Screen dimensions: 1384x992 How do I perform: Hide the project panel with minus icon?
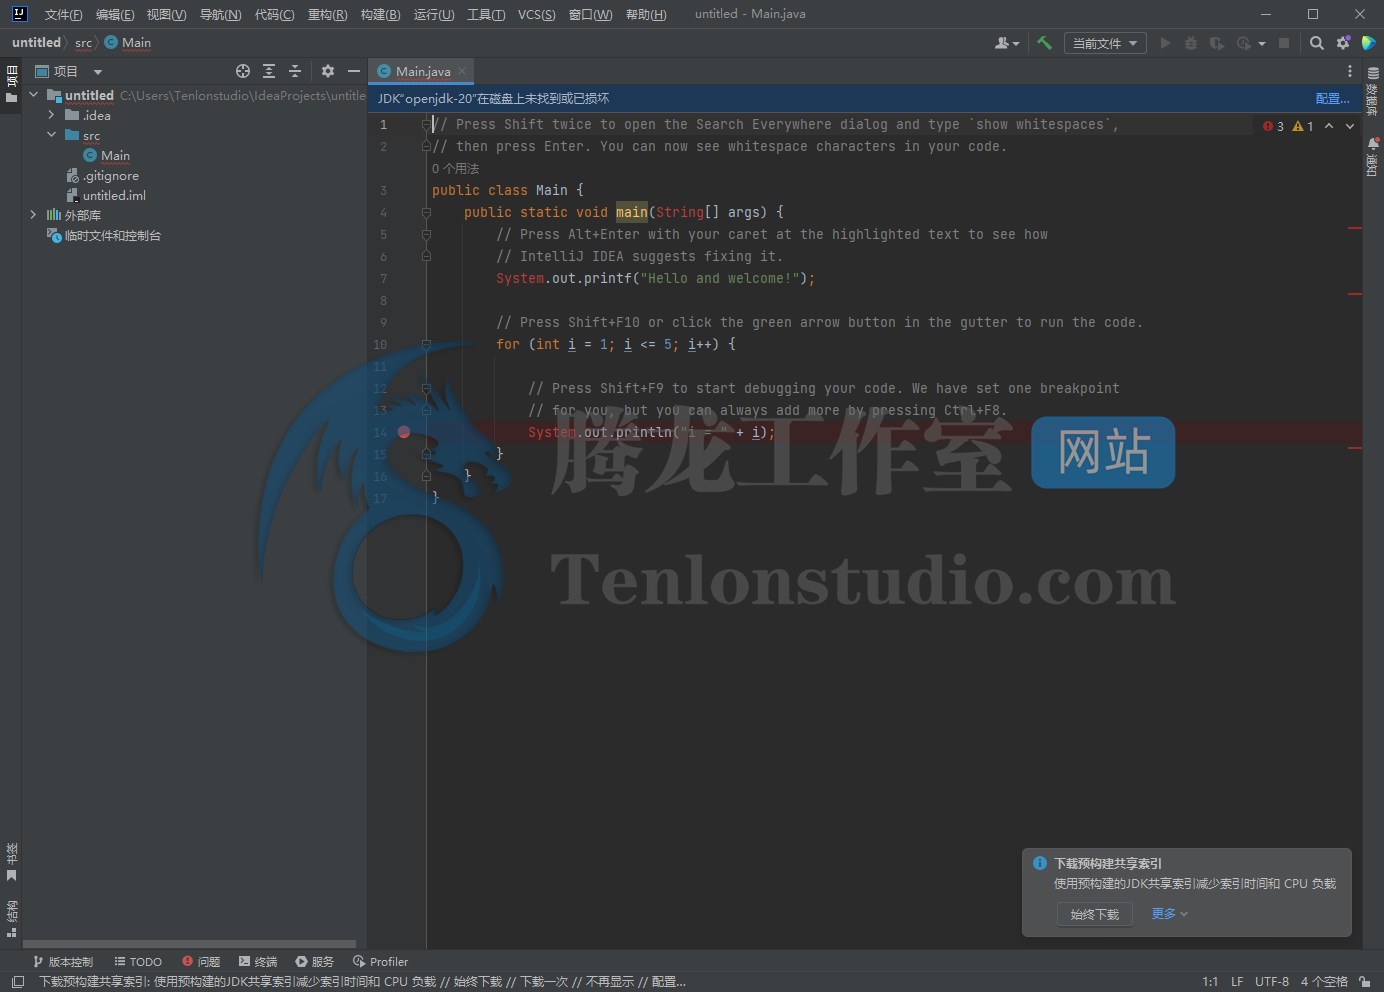click(353, 71)
